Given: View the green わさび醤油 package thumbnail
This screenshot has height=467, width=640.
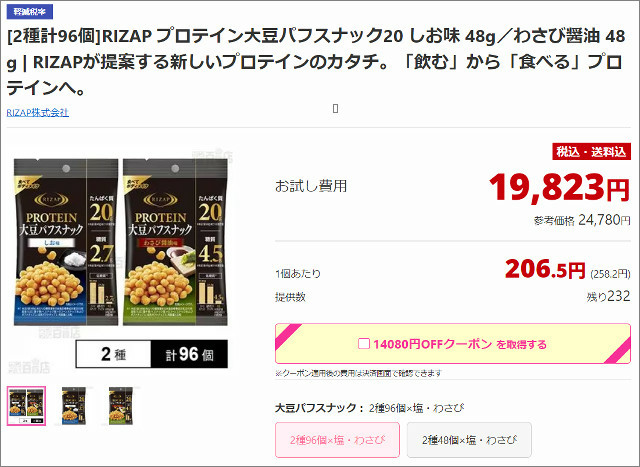Looking at the screenshot, I should pyautogui.click(x=121, y=406).
